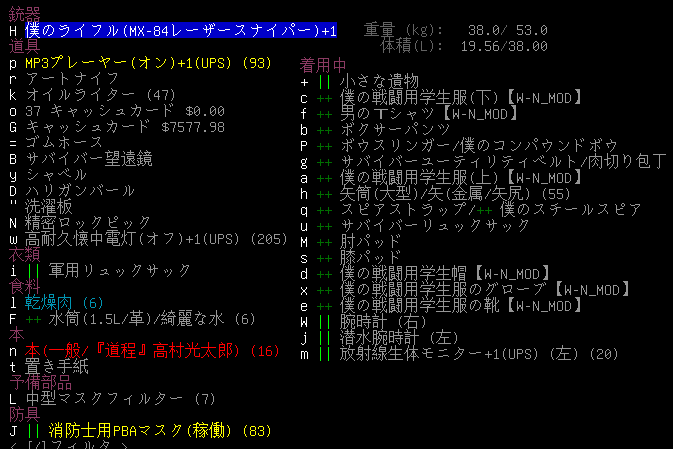673x449 pixels.
Task: Select the highlighted MX-84 laser sniper rifle
Action: [x=180, y=31]
